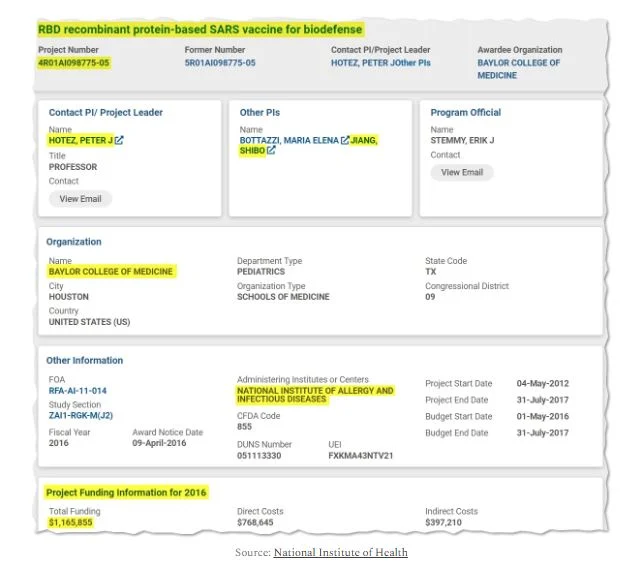Select state code TX

(x=431, y=272)
